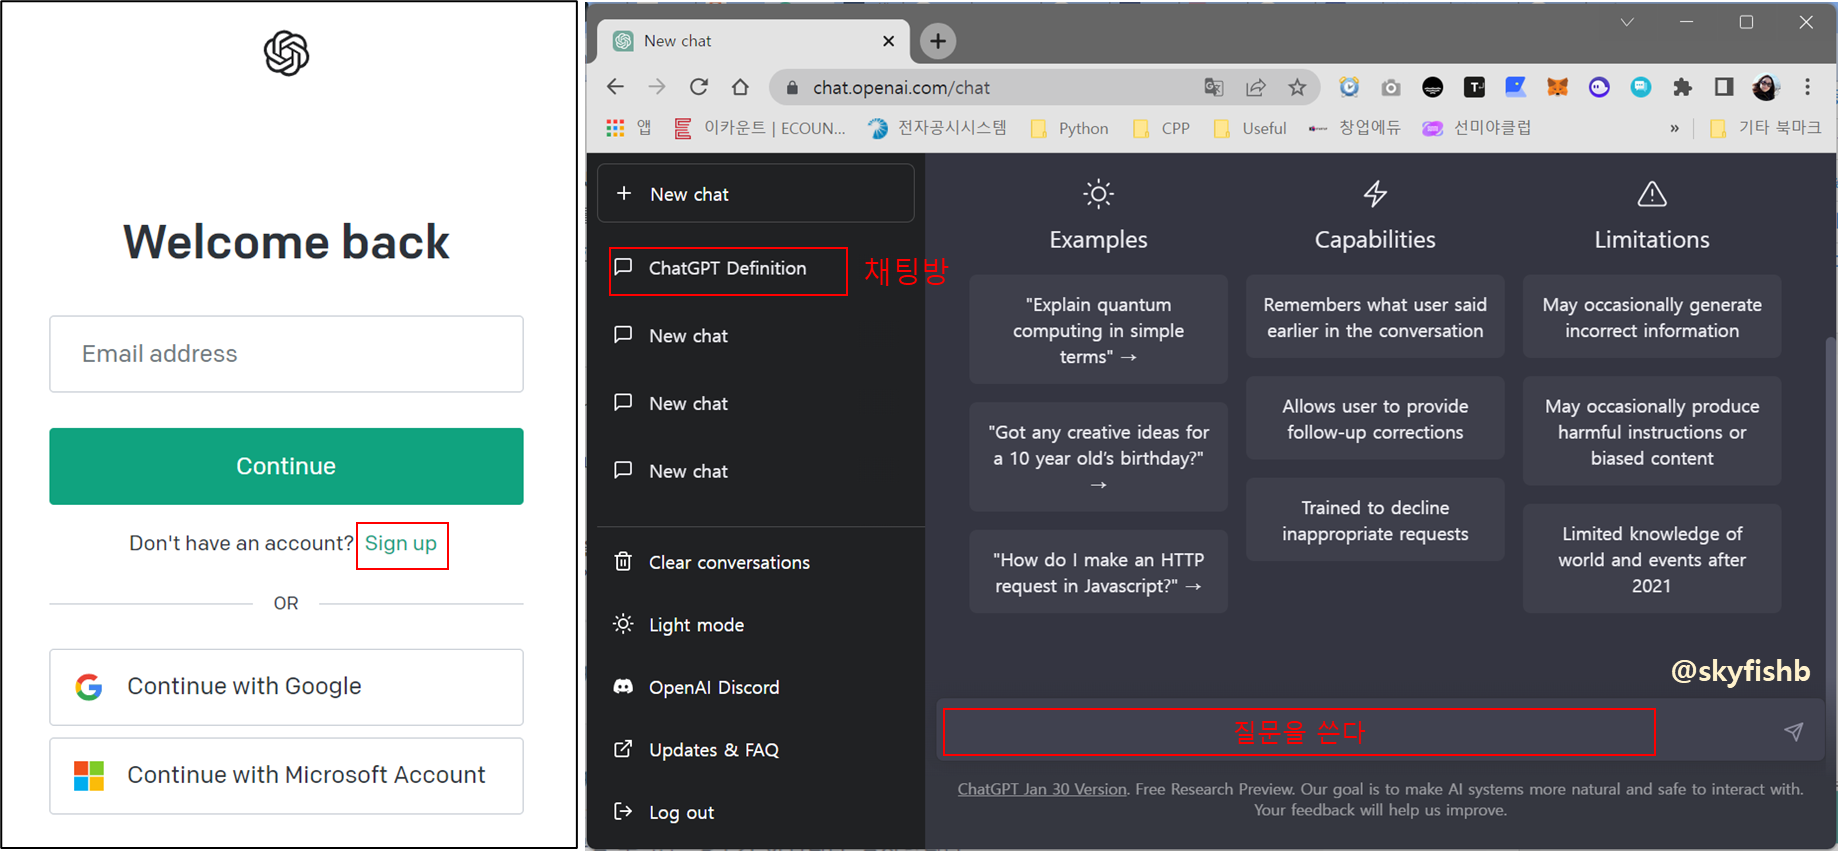Bookmark this page with star icon
The image size is (1838, 851).
click(1297, 87)
